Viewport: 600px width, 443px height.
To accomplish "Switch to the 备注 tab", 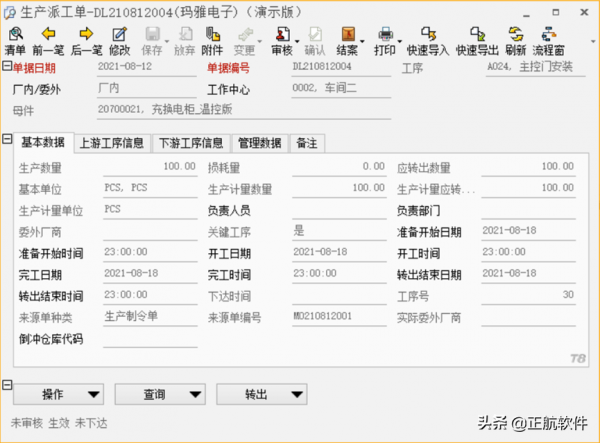I will point(307,143).
